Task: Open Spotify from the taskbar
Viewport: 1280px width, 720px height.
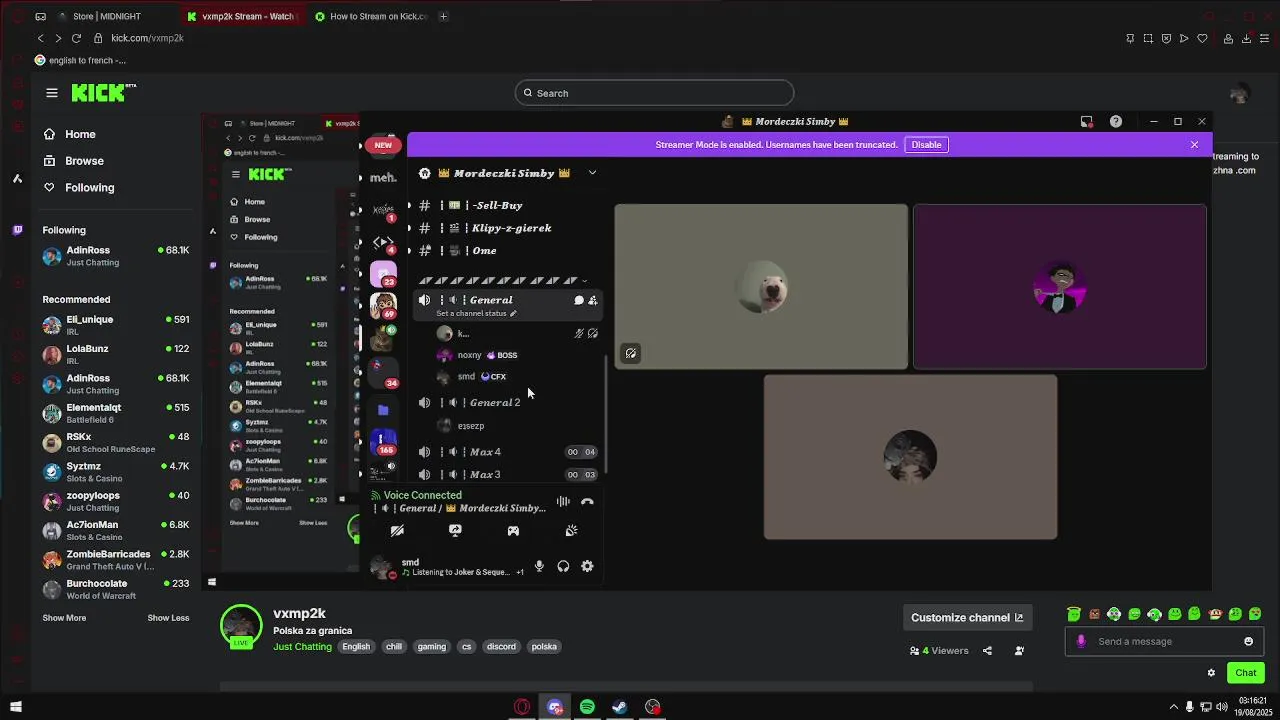Action: coord(587,707)
